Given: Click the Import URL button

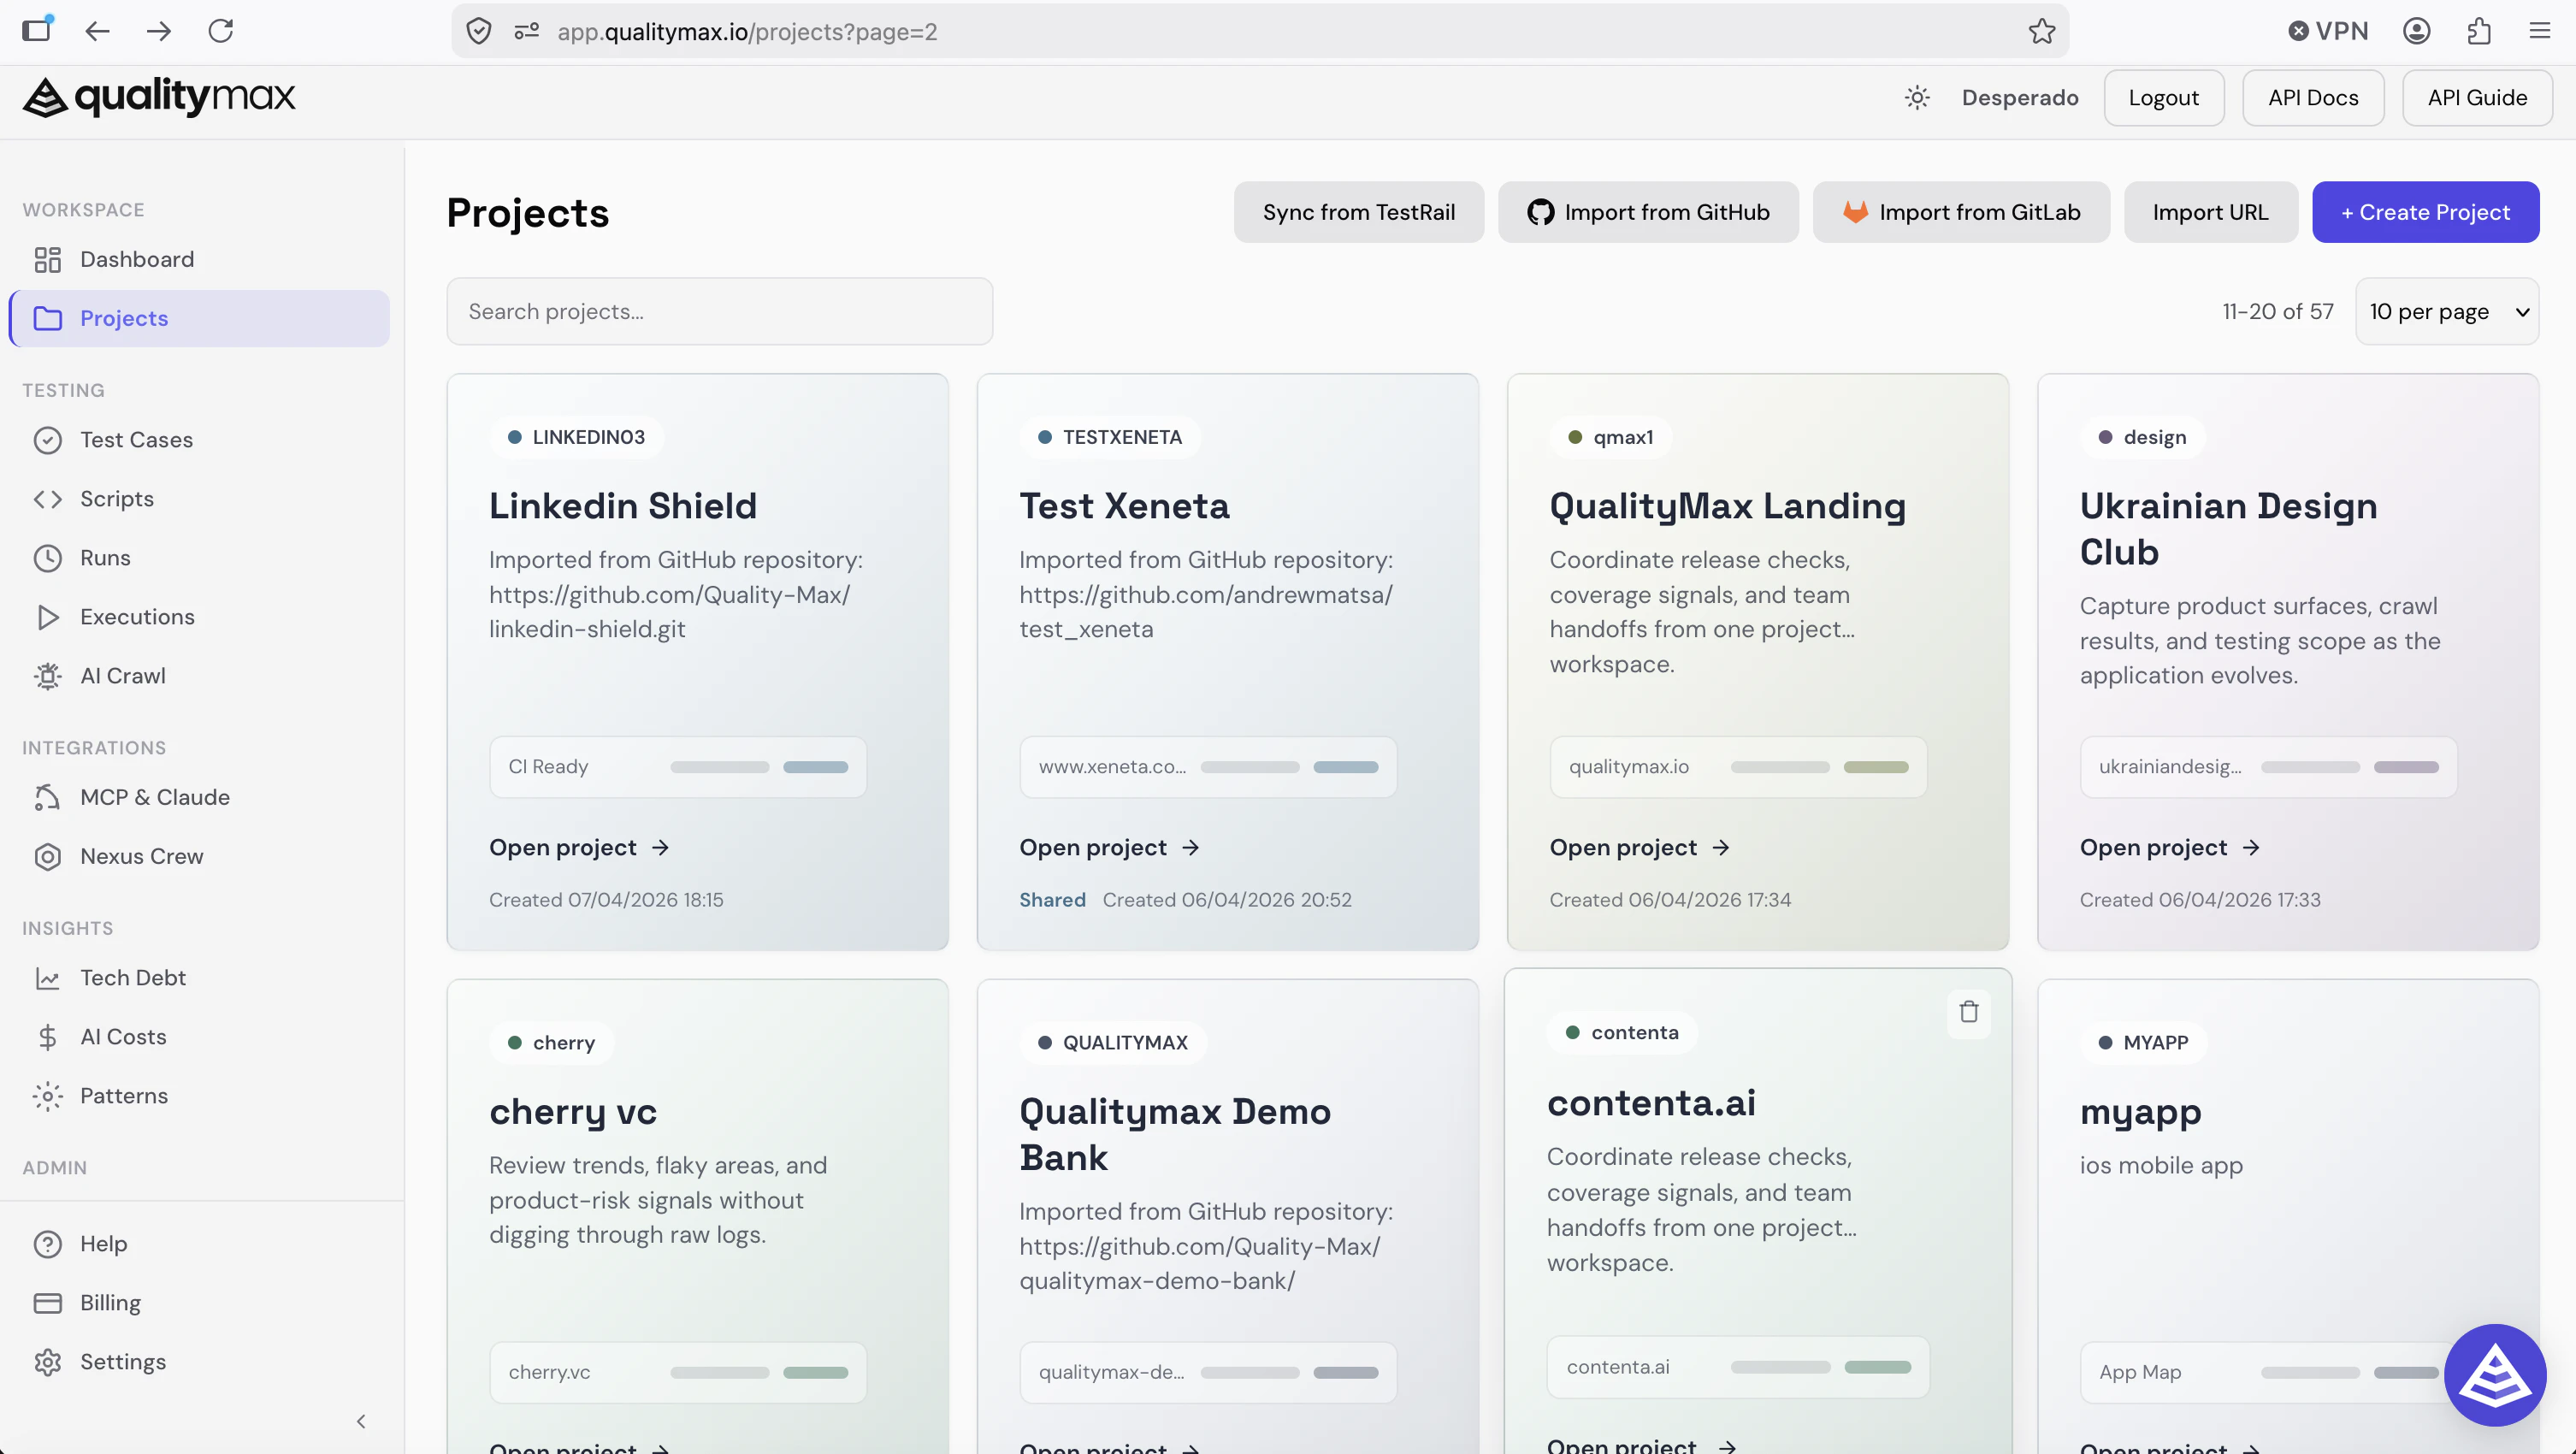Looking at the screenshot, I should point(2210,212).
